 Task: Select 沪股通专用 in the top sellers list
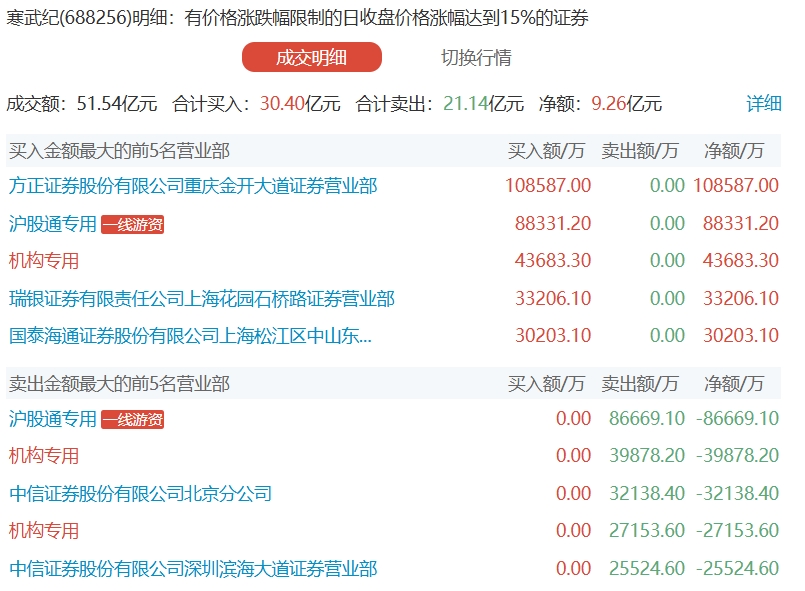click(x=52, y=419)
